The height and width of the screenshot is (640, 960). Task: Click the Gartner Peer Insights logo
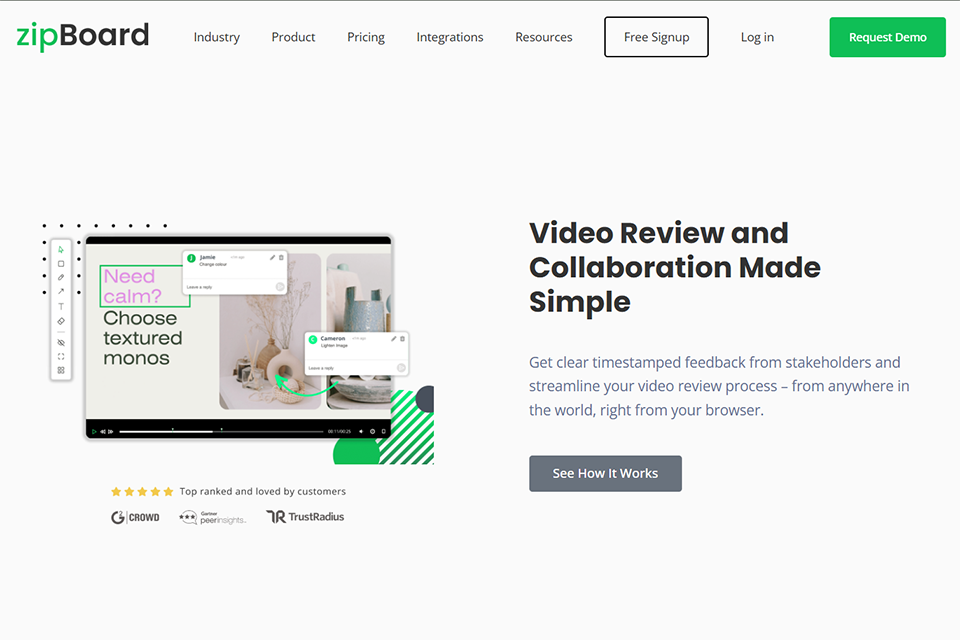tap(212, 518)
